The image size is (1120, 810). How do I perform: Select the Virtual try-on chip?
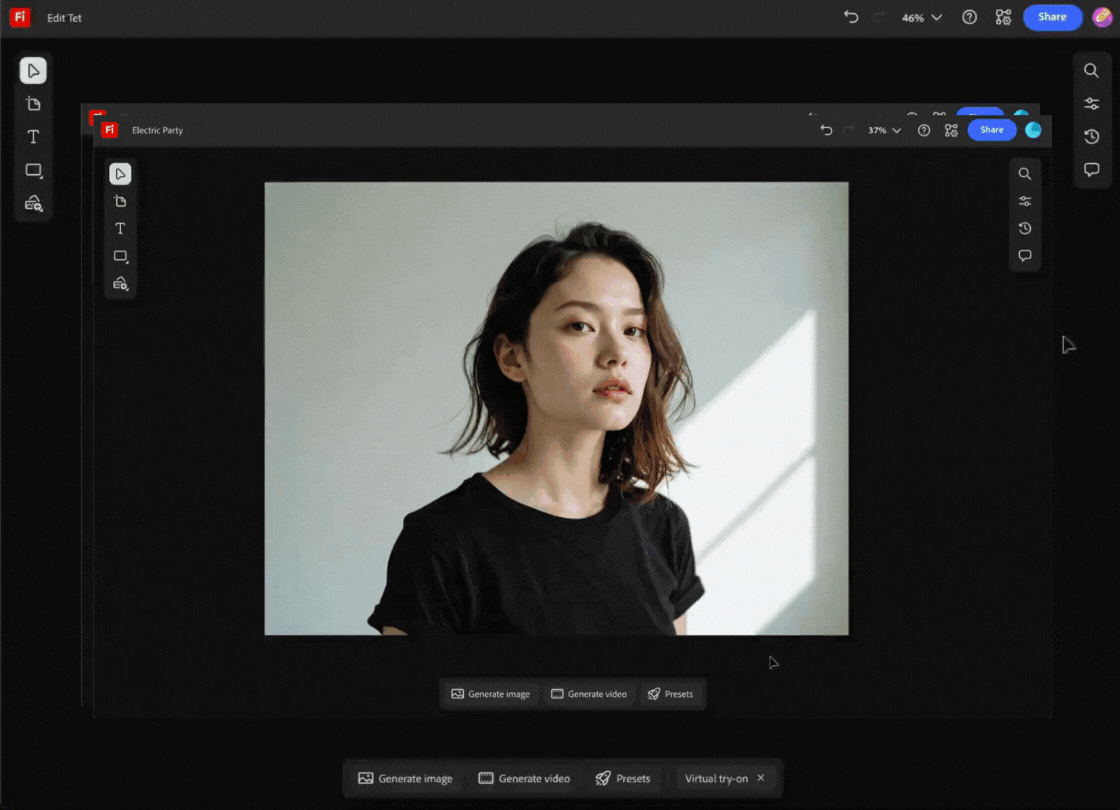[x=716, y=779]
